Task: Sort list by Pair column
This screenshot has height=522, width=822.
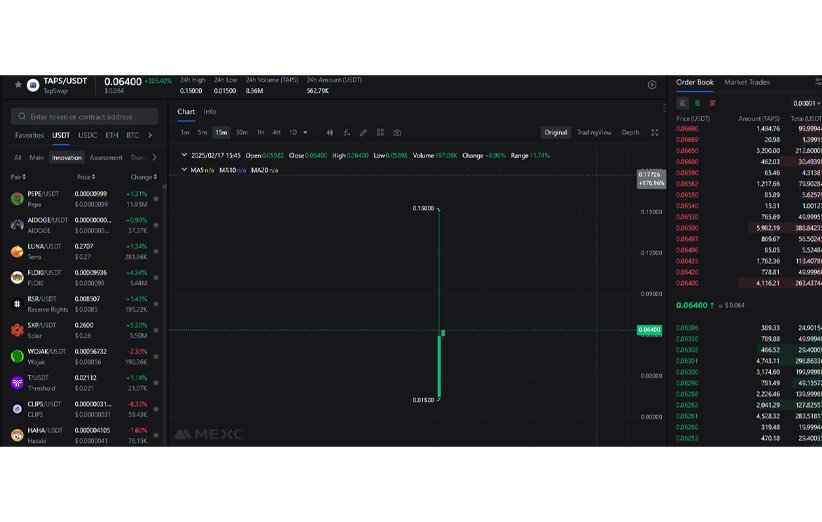Action: pyautogui.click(x=18, y=177)
